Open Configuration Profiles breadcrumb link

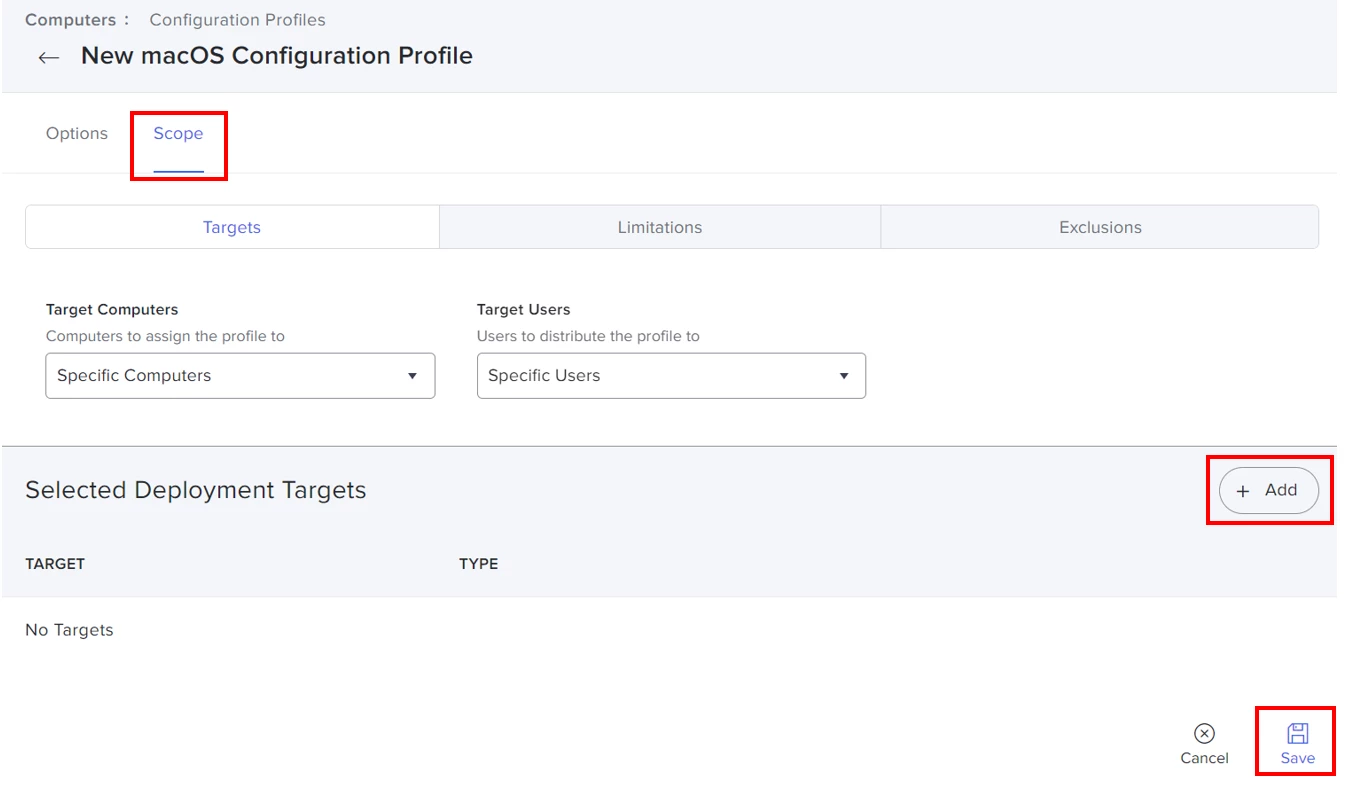237,20
